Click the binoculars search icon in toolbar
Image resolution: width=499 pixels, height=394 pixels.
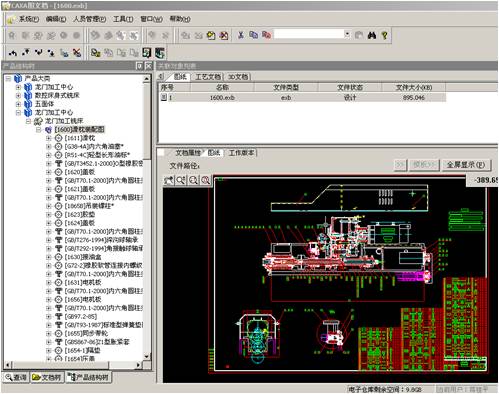(x=372, y=35)
